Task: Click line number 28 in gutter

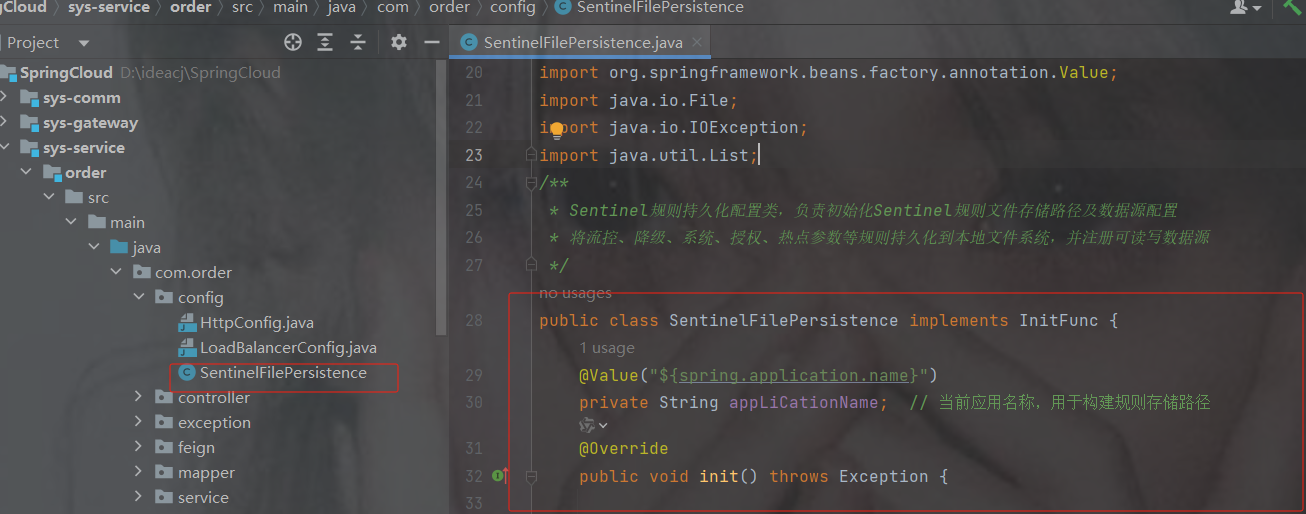Action: tap(474, 320)
